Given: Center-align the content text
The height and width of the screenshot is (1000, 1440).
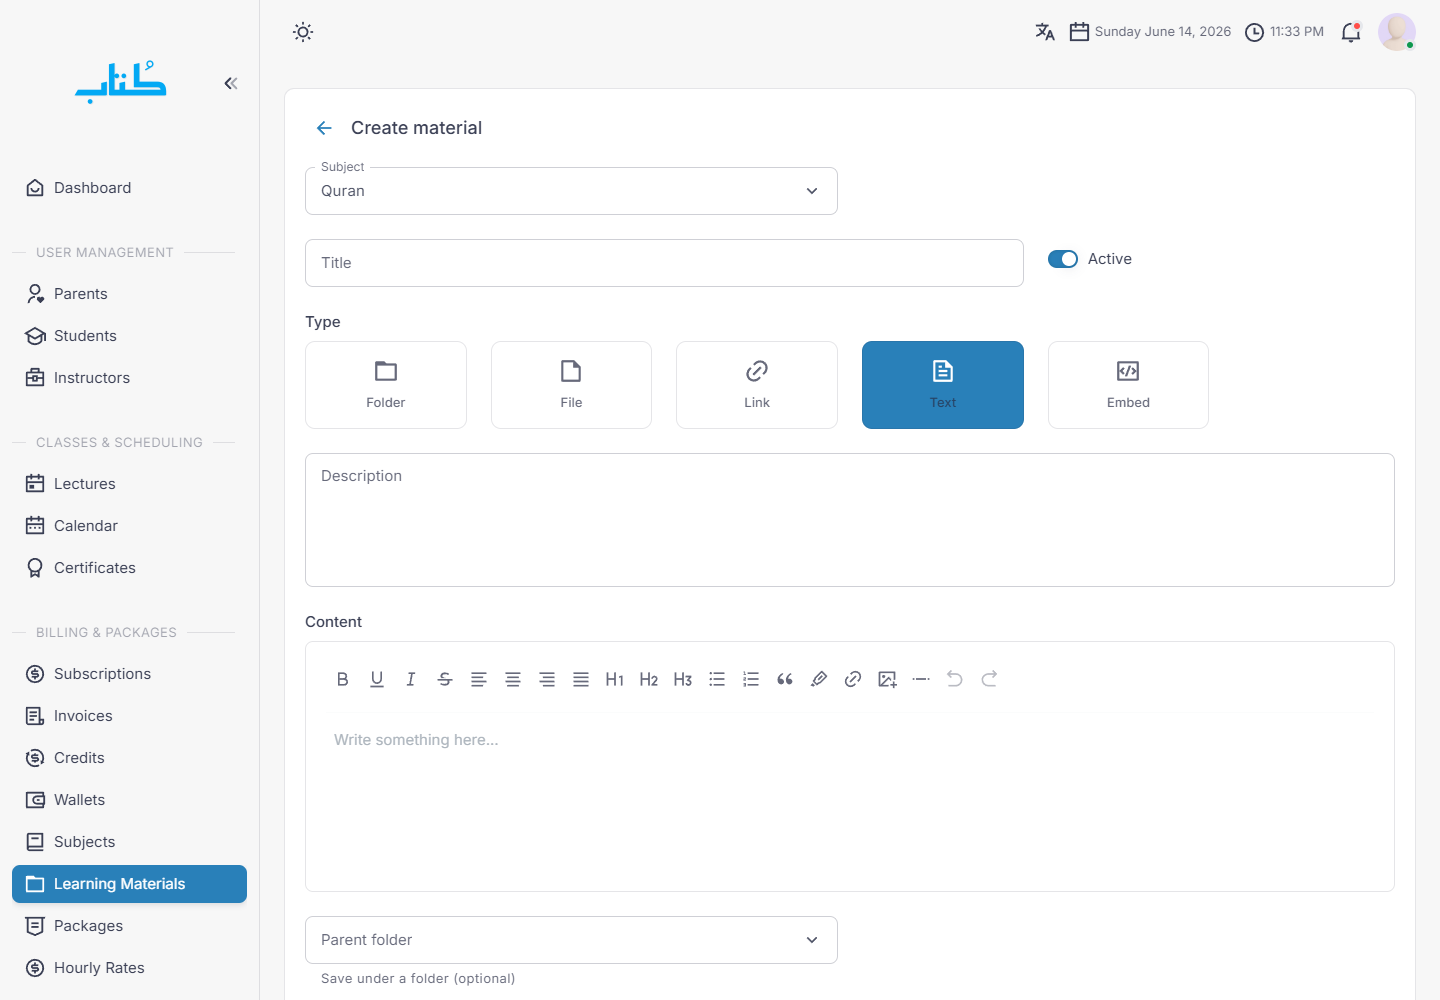Looking at the screenshot, I should coord(513,679).
